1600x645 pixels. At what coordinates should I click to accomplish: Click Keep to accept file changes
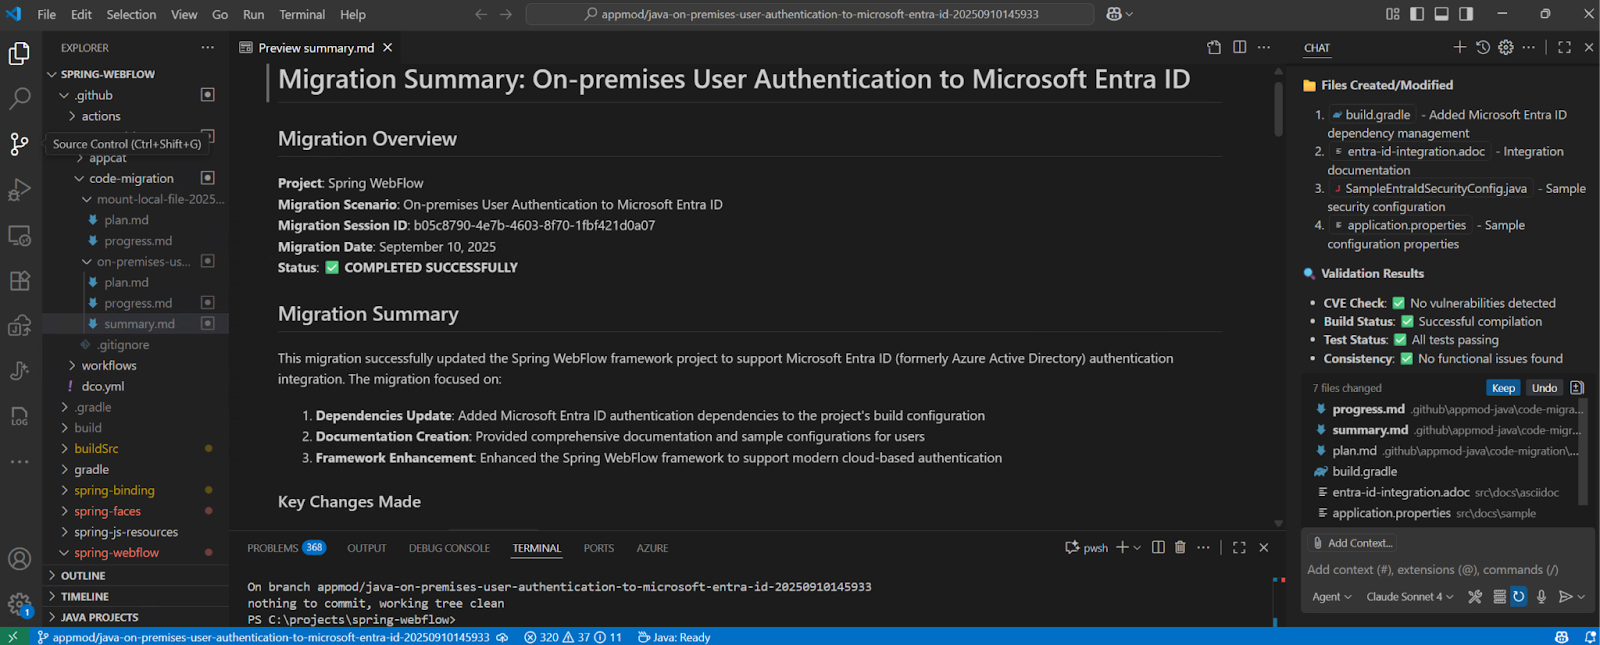1503,388
